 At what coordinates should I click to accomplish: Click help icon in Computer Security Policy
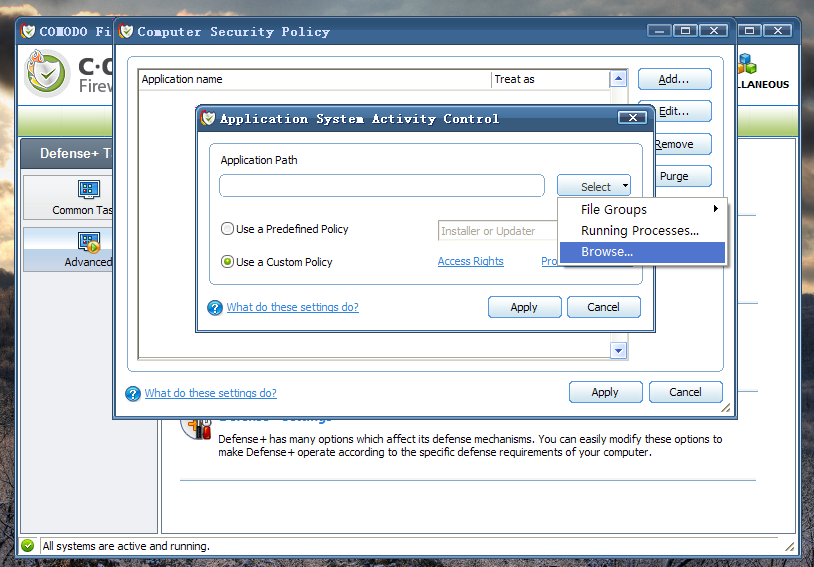[x=133, y=394]
